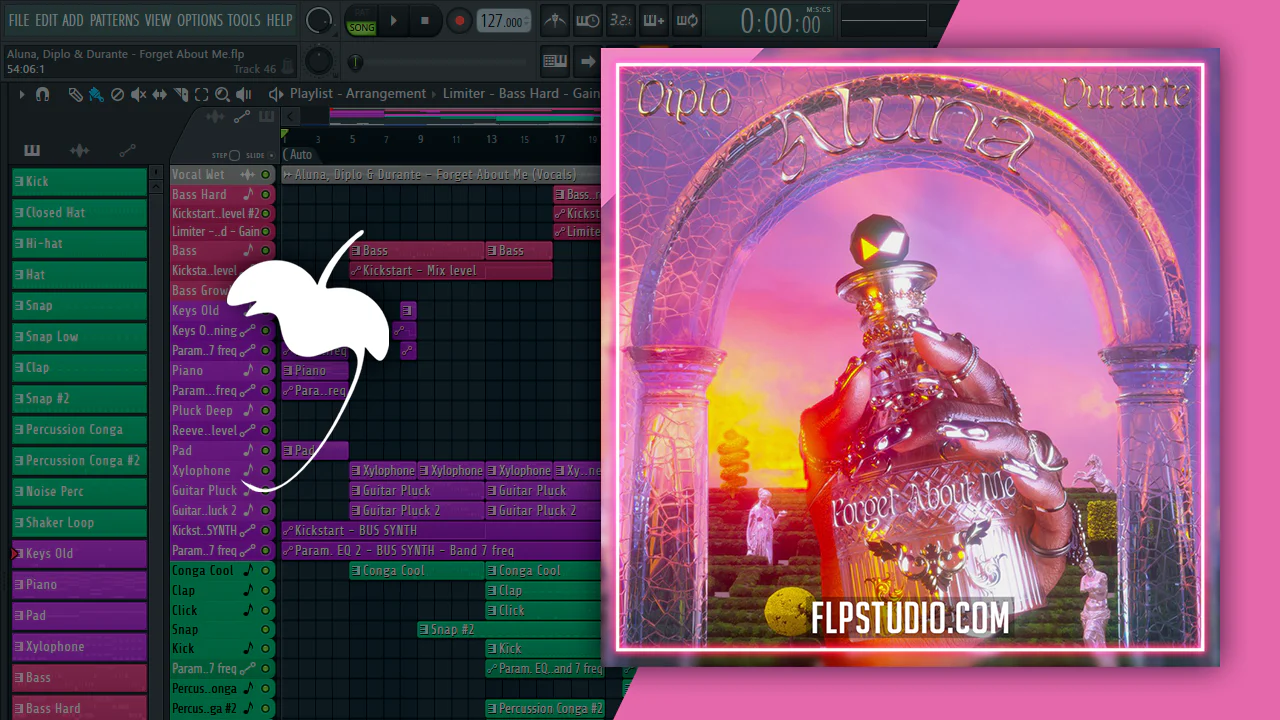
Task: Click the countdown 3-2-1 icon
Action: tap(620, 20)
